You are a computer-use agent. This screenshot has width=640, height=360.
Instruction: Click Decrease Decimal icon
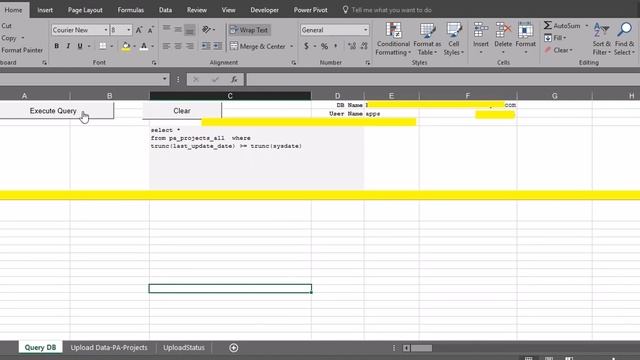point(364,46)
